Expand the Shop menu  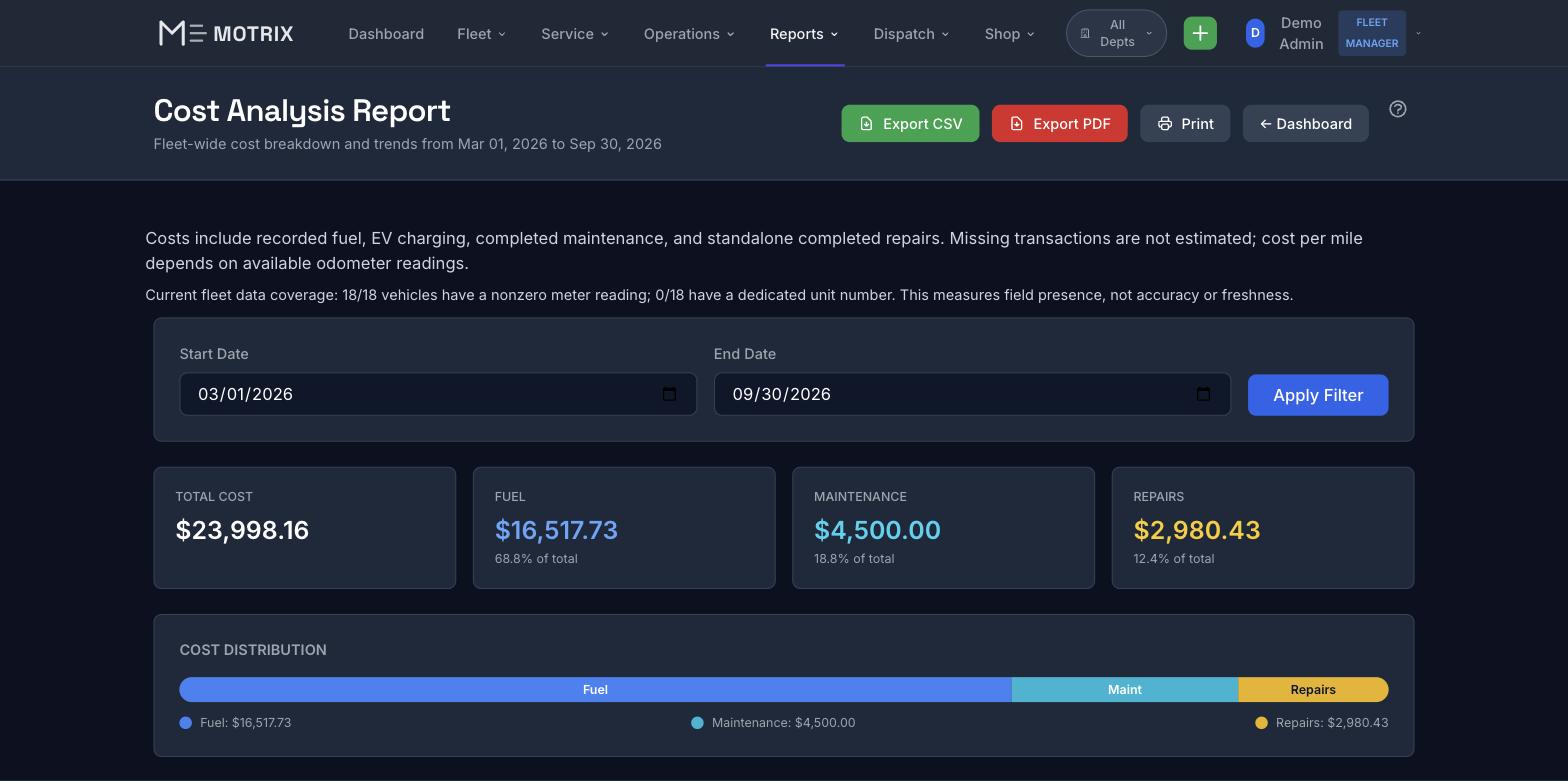(x=1009, y=34)
